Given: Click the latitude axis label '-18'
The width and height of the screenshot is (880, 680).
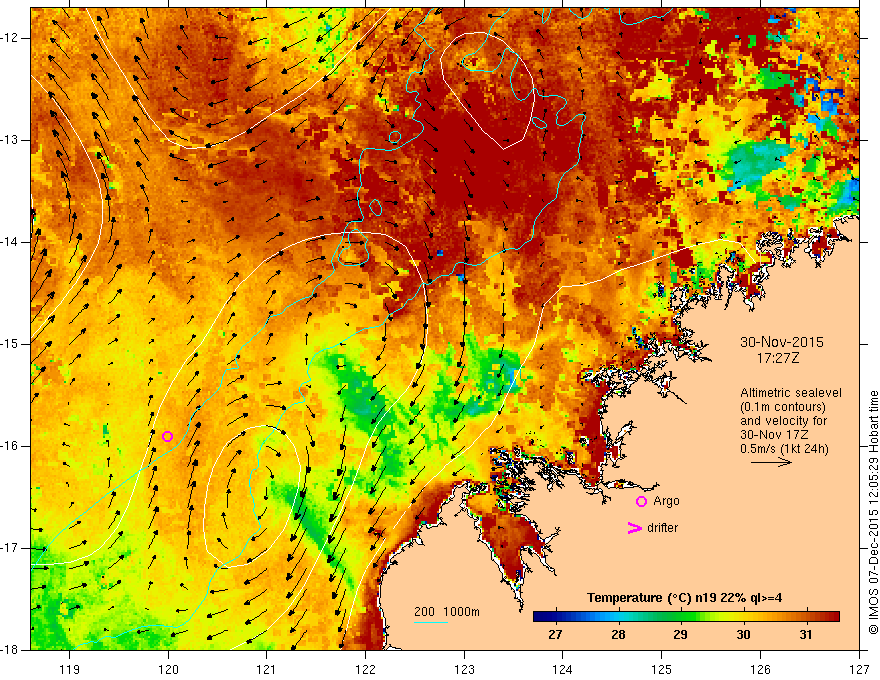Looking at the screenshot, I should click(10, 650).
